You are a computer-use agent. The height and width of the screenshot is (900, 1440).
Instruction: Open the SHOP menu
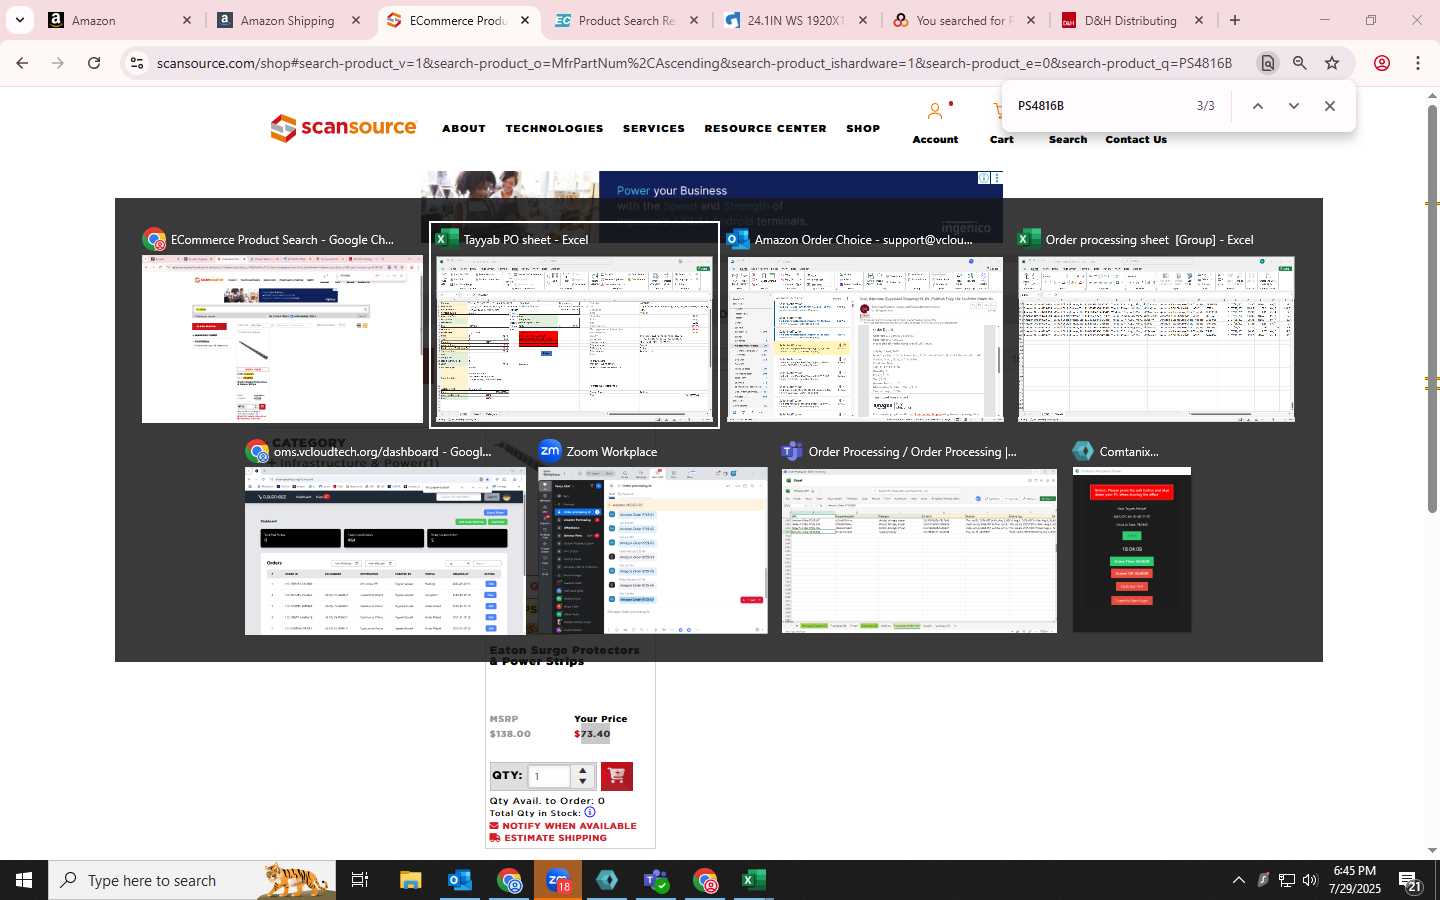(x=863, y=129)
